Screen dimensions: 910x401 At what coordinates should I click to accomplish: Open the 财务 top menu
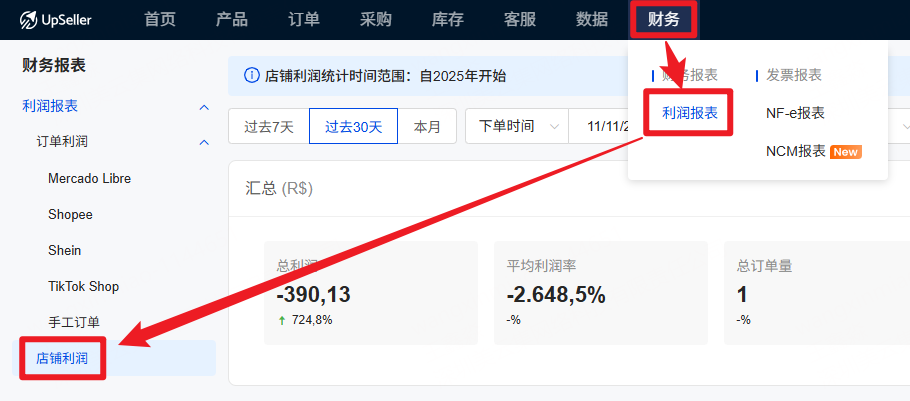point(663,20)
